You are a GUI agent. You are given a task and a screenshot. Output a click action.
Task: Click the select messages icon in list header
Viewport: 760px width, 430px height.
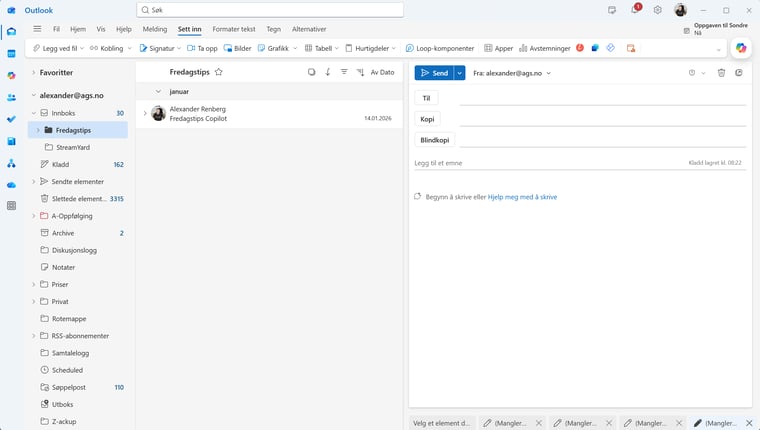click(x=312, y=72)
